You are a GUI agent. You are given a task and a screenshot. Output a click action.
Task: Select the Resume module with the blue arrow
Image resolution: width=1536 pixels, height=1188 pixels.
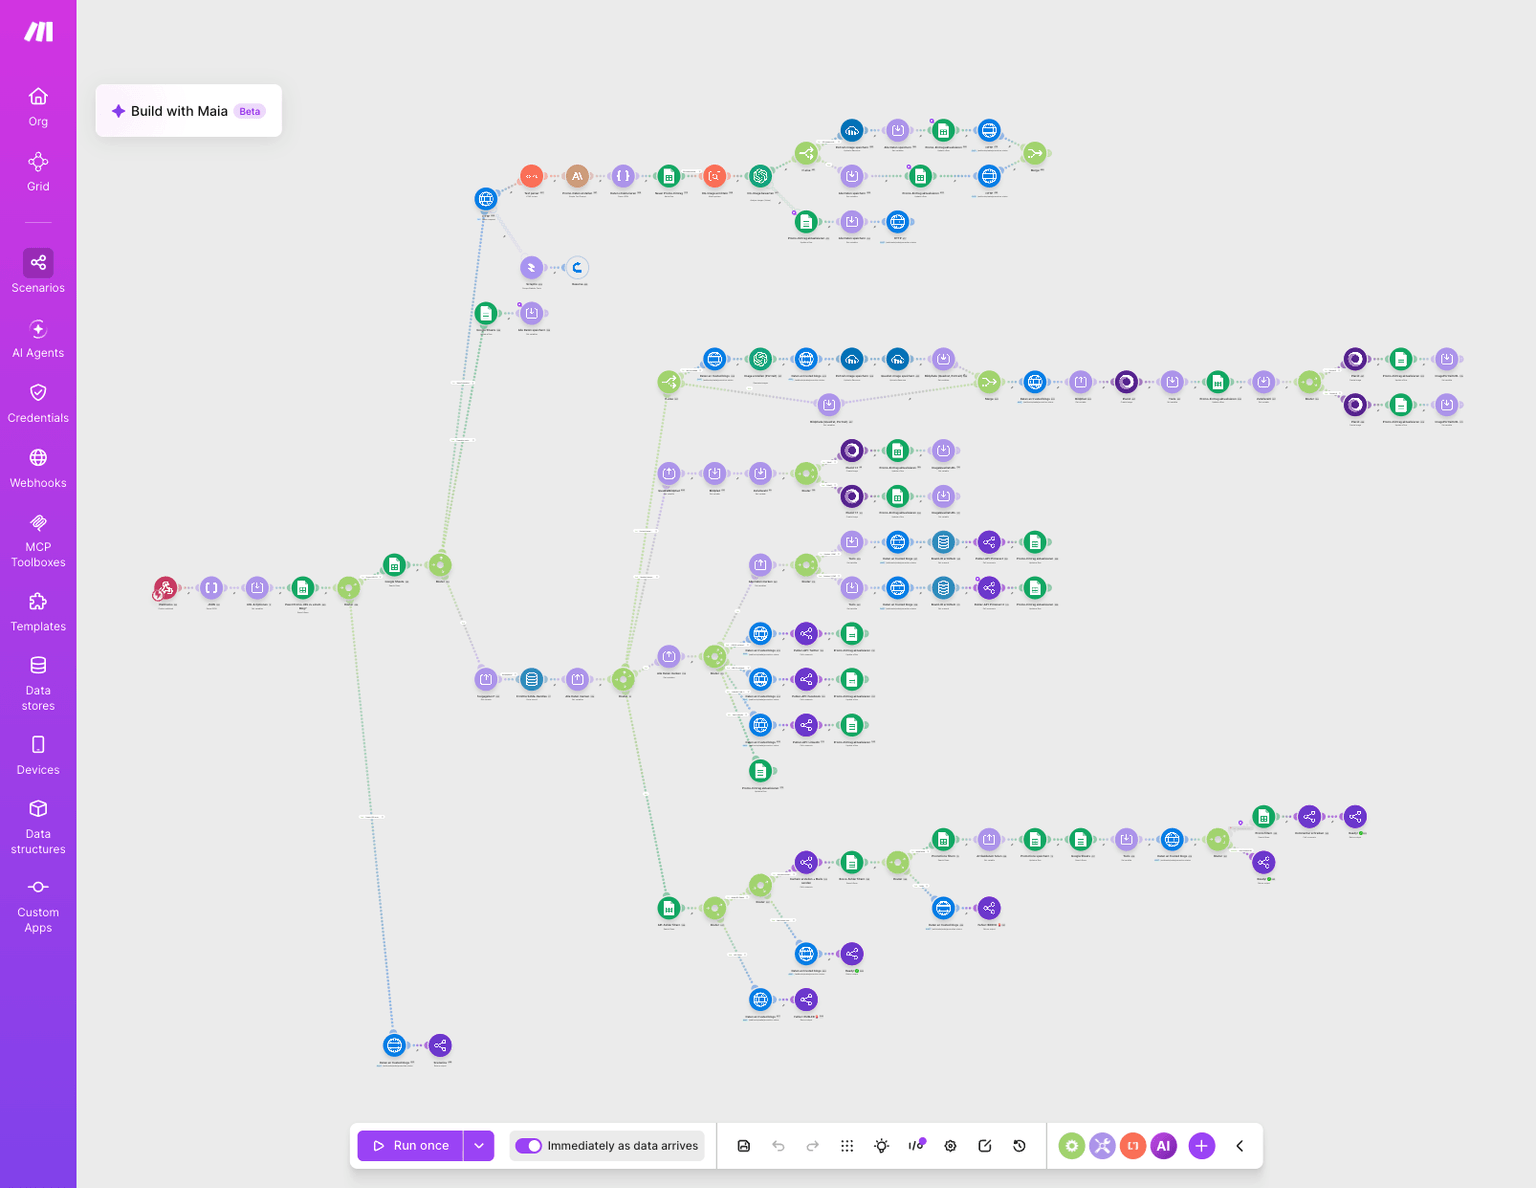[577, 267]
